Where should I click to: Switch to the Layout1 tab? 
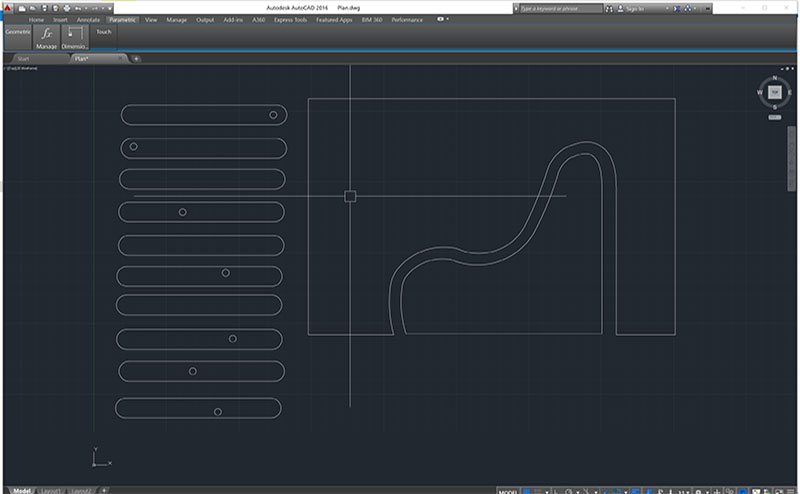50,490
